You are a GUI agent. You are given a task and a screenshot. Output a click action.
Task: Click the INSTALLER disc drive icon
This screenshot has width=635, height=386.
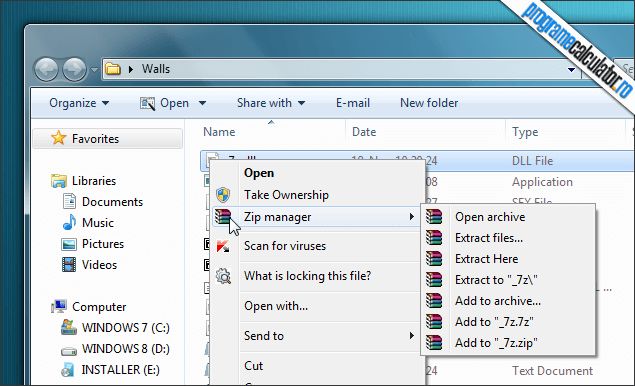[68, 370]
